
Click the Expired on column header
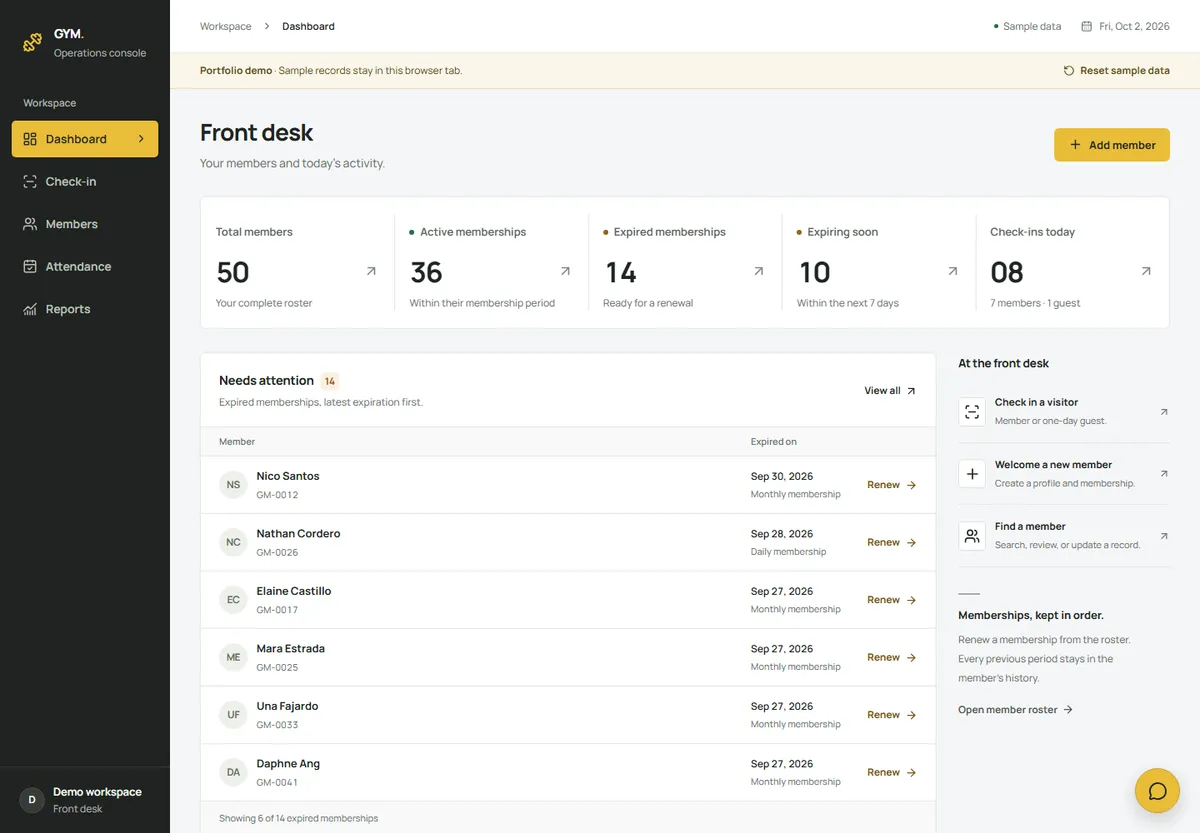[774, 441]
